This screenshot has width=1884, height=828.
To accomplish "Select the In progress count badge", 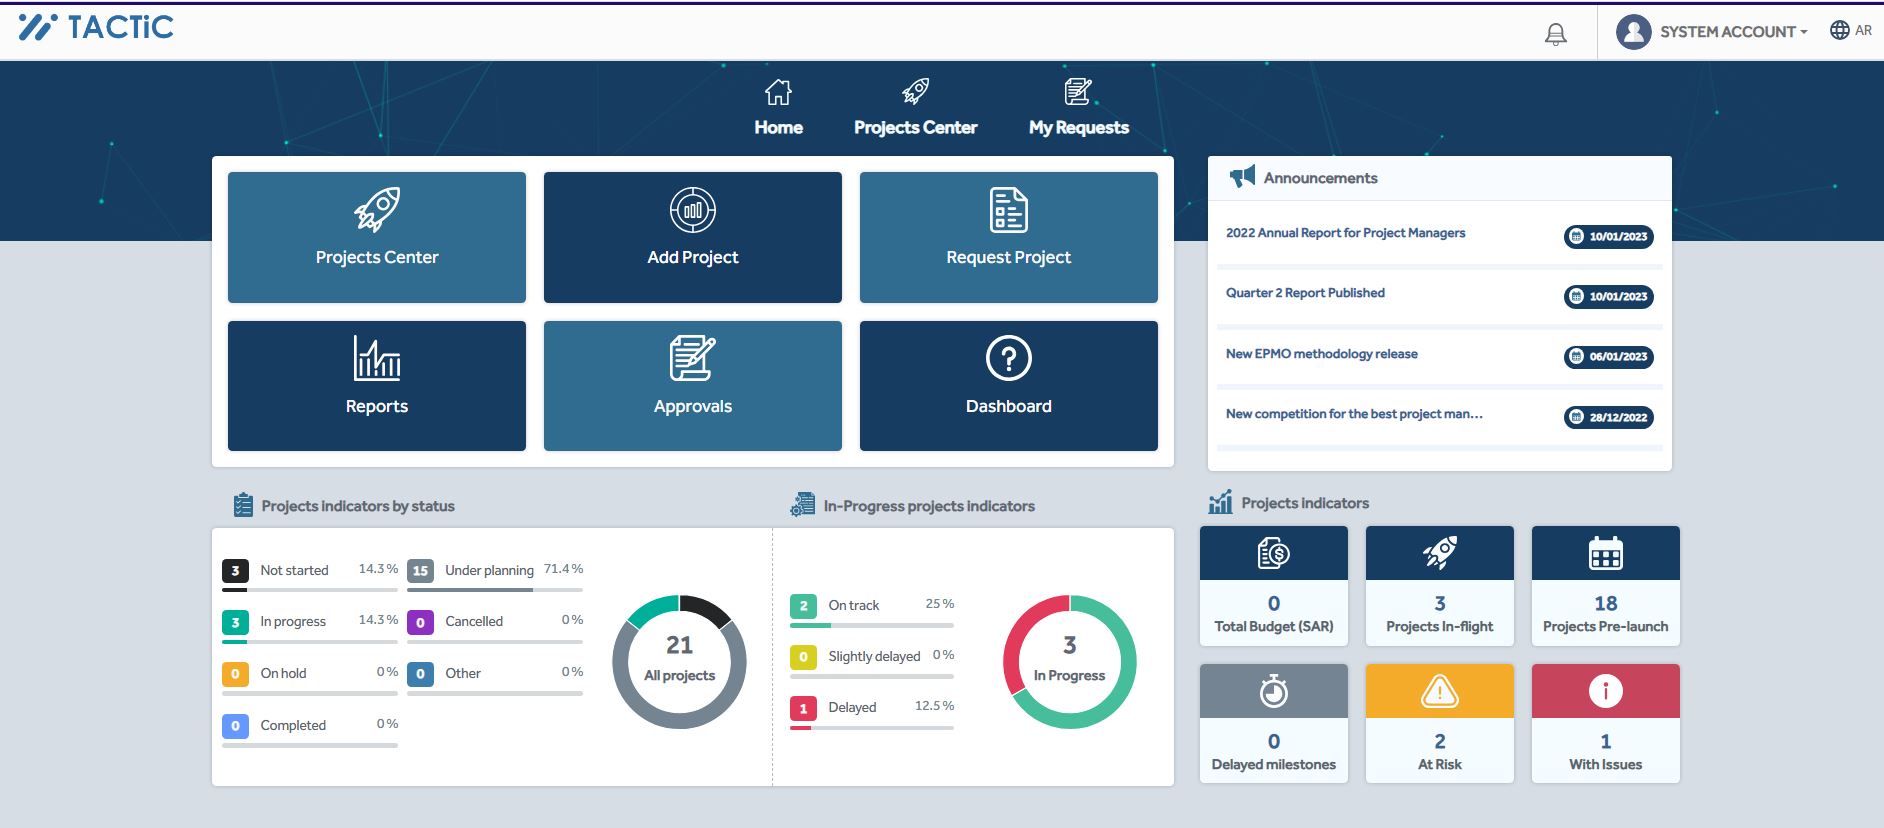I will [x=235, y=622].
